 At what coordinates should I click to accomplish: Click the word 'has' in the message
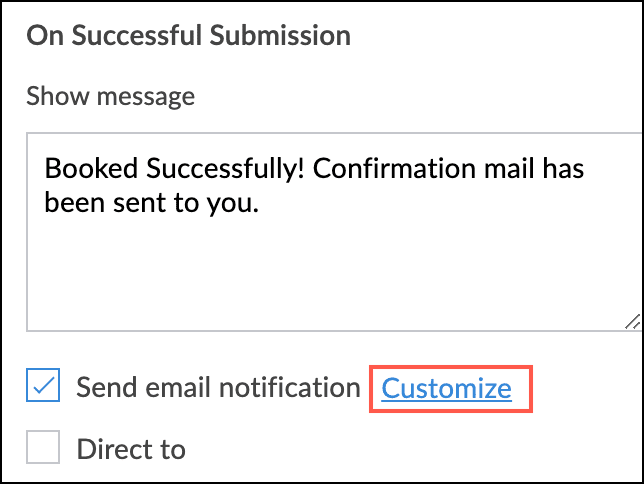[x=564, y=168]
